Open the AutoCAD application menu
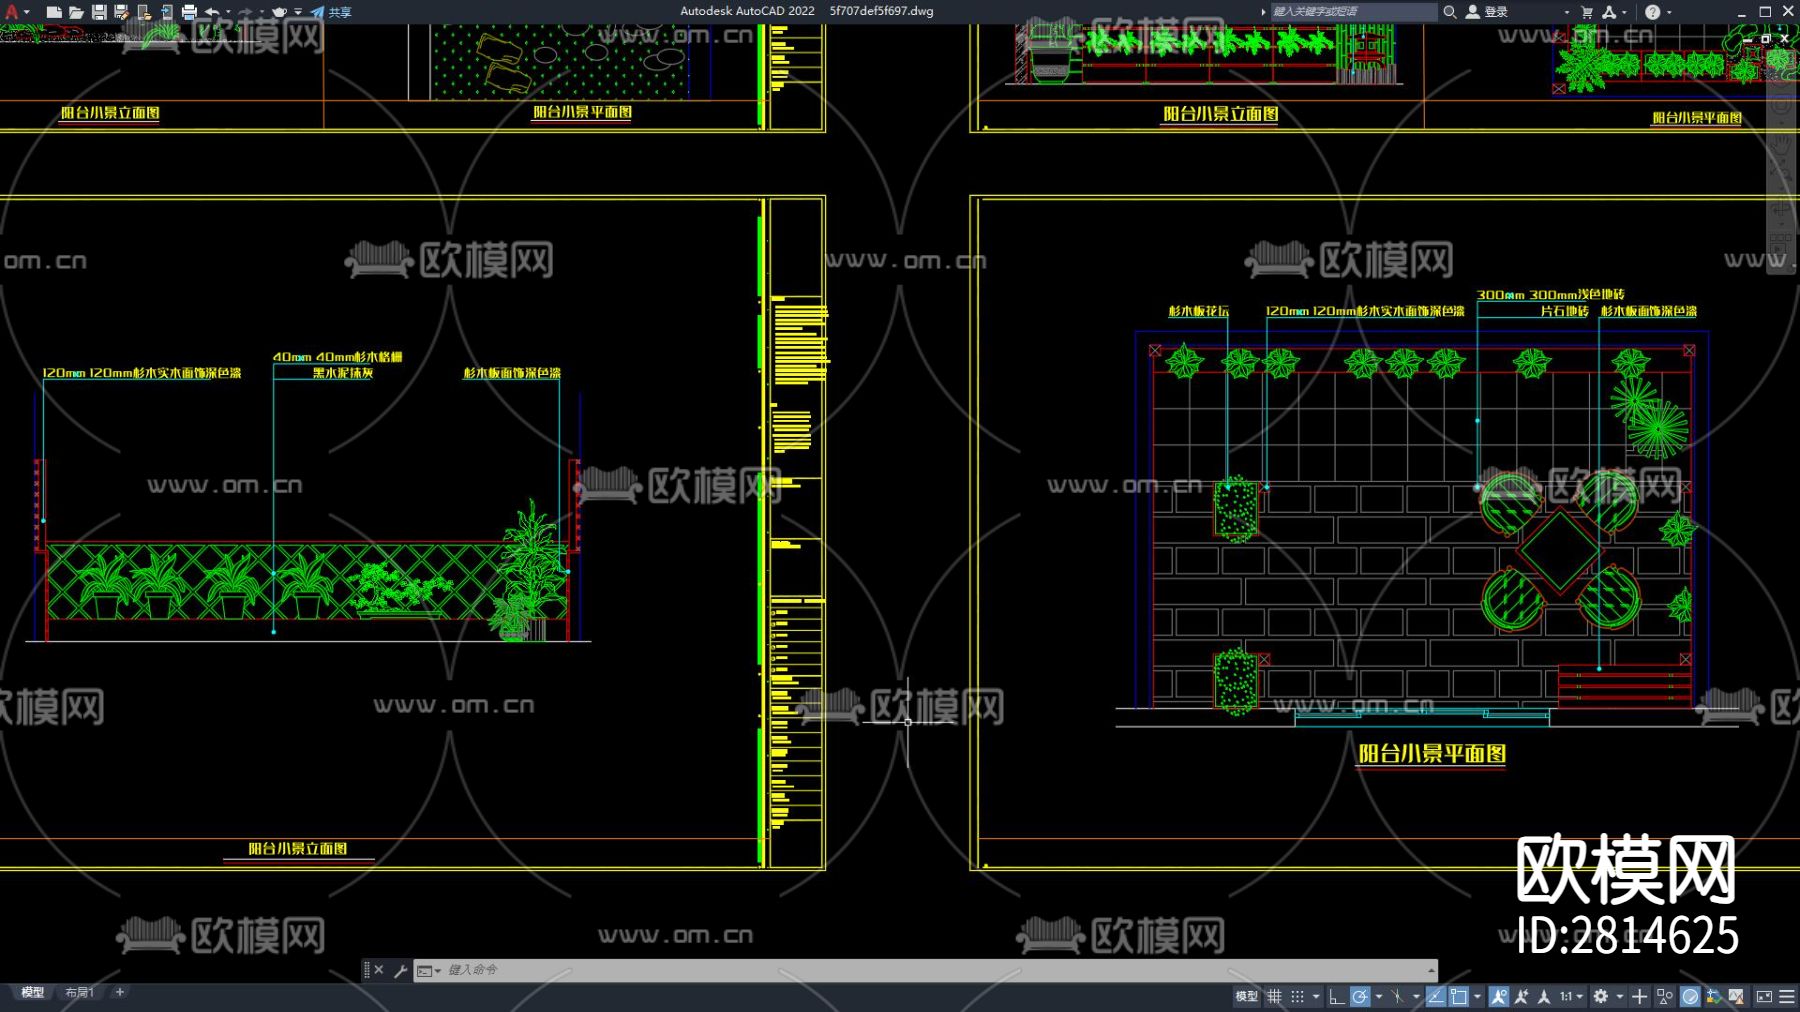Screen dimensions: 1800x1012 tap(12, 12)
